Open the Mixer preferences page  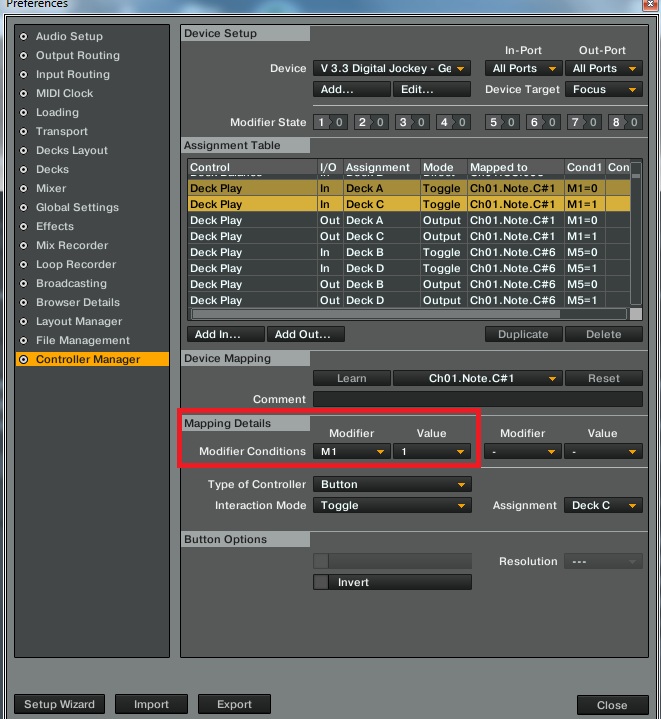click(51, 188)
